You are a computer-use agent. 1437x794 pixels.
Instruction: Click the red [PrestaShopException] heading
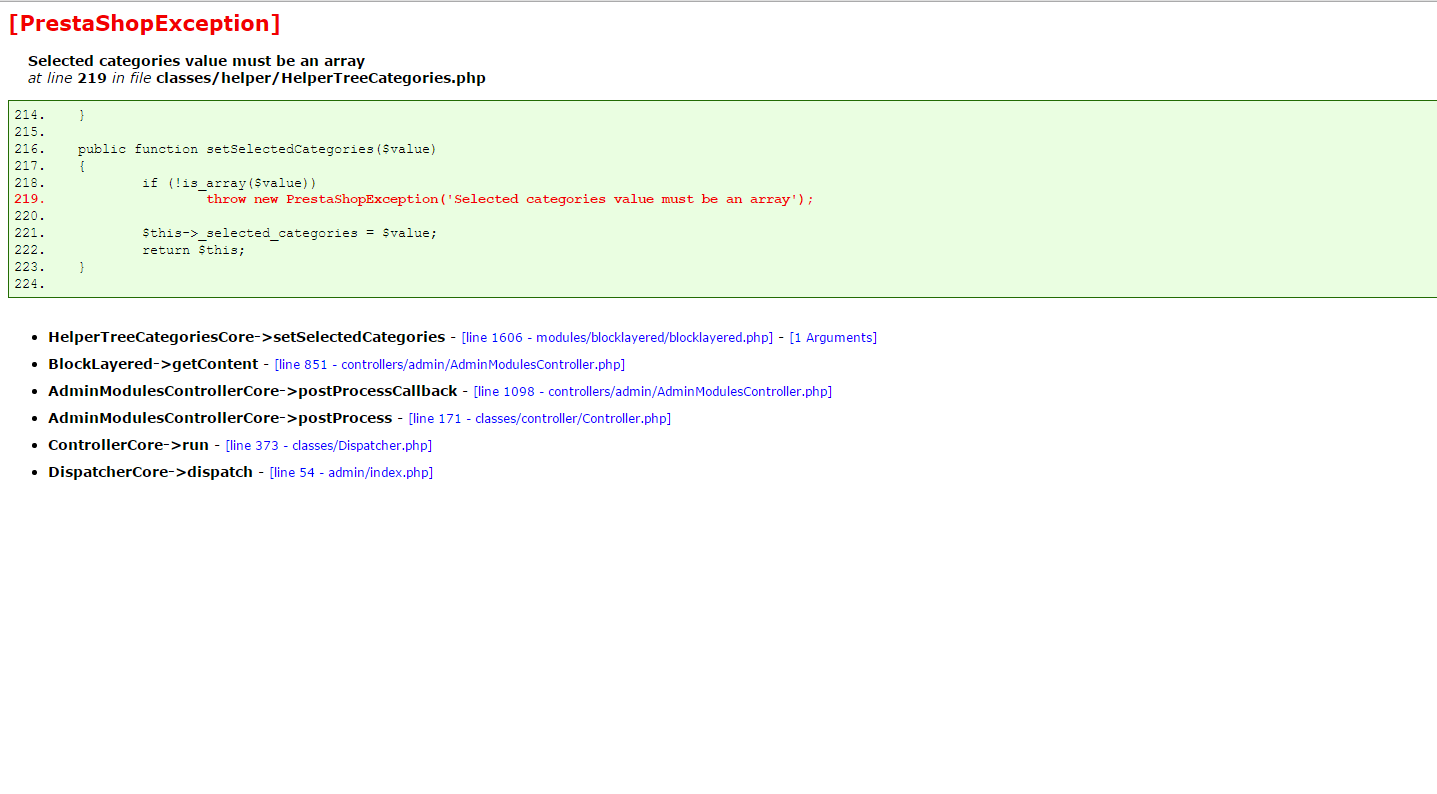click(144, 24)
